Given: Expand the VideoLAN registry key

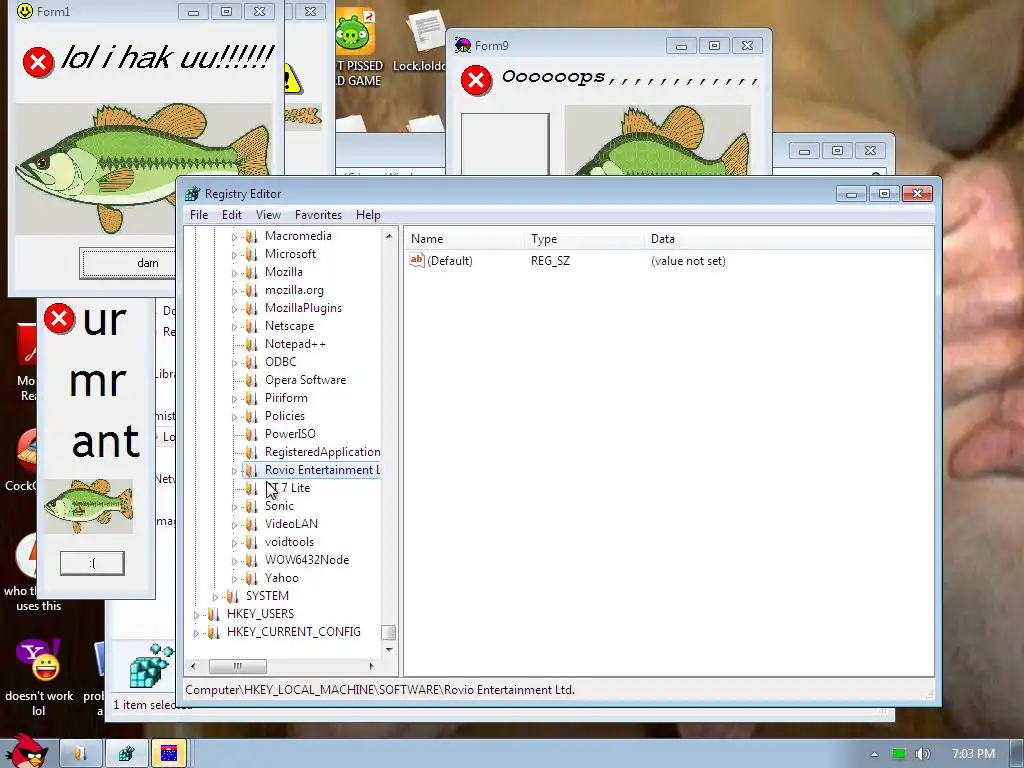Looking at the screenshot, I should [x=234, y=524].
